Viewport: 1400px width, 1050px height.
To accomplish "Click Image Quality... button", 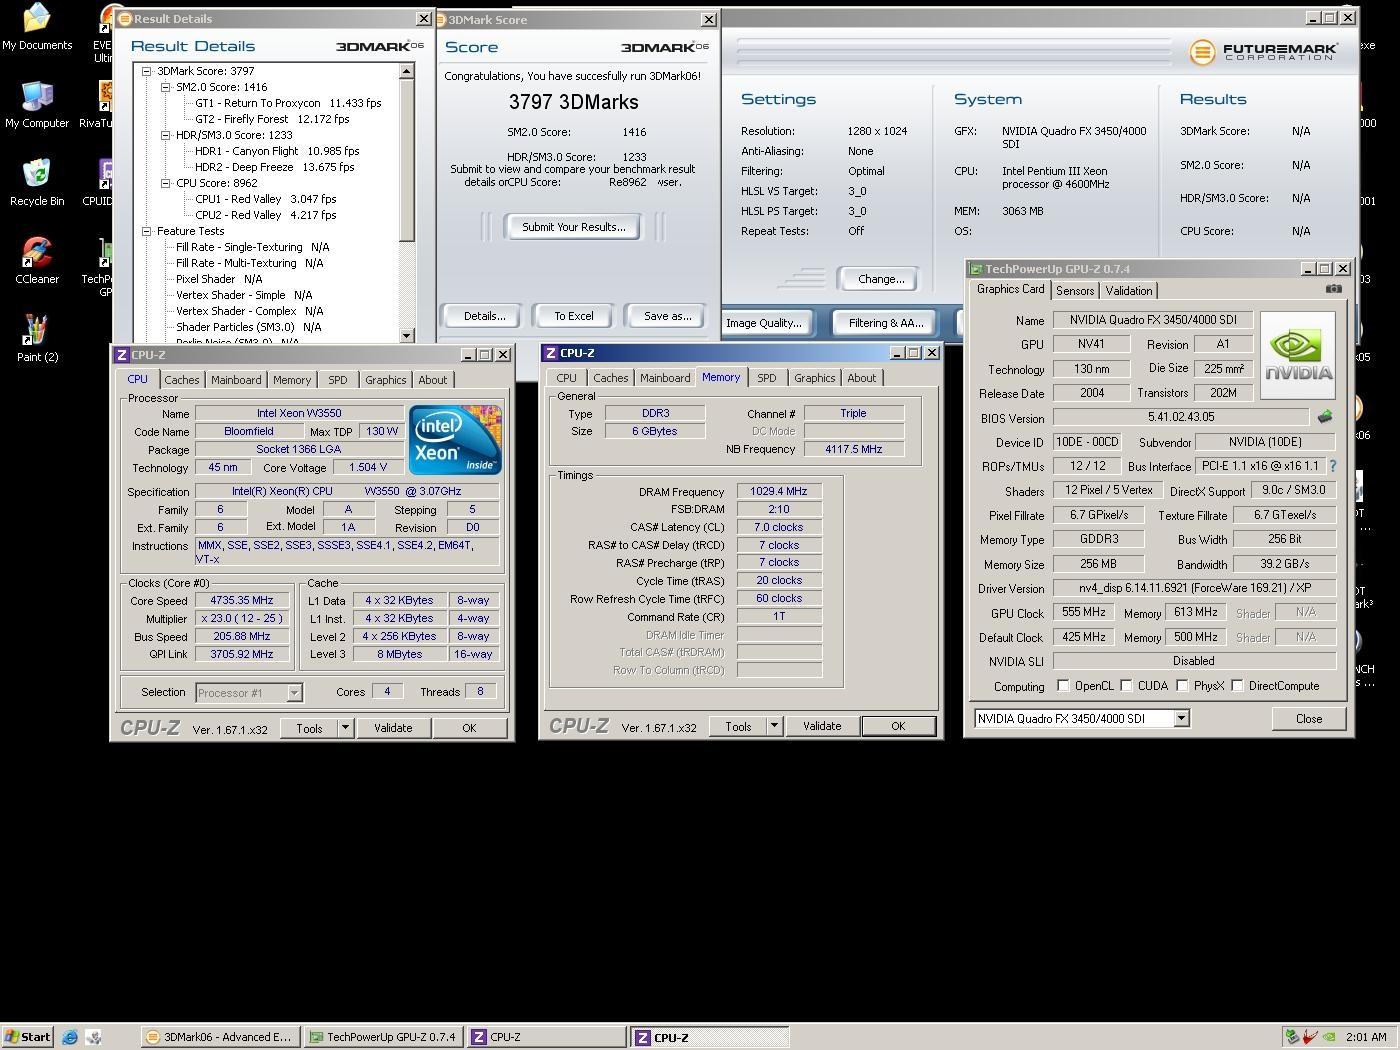I will [764, 323].
